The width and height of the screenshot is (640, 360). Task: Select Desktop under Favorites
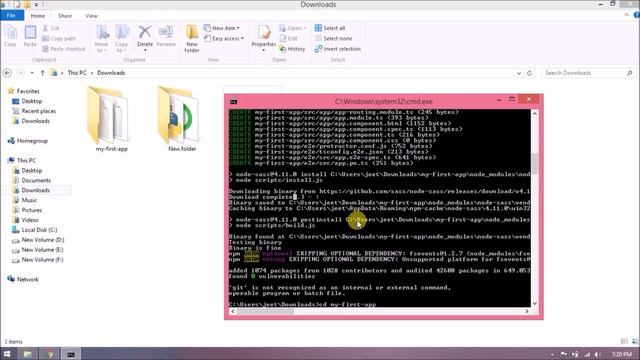[x=31, y=101]
